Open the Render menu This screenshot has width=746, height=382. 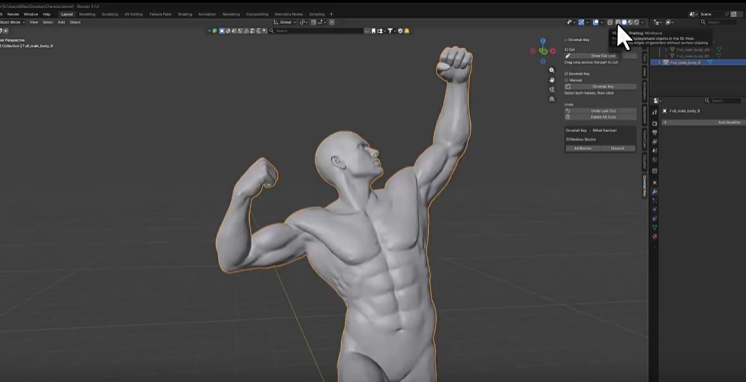coord(13,14)
